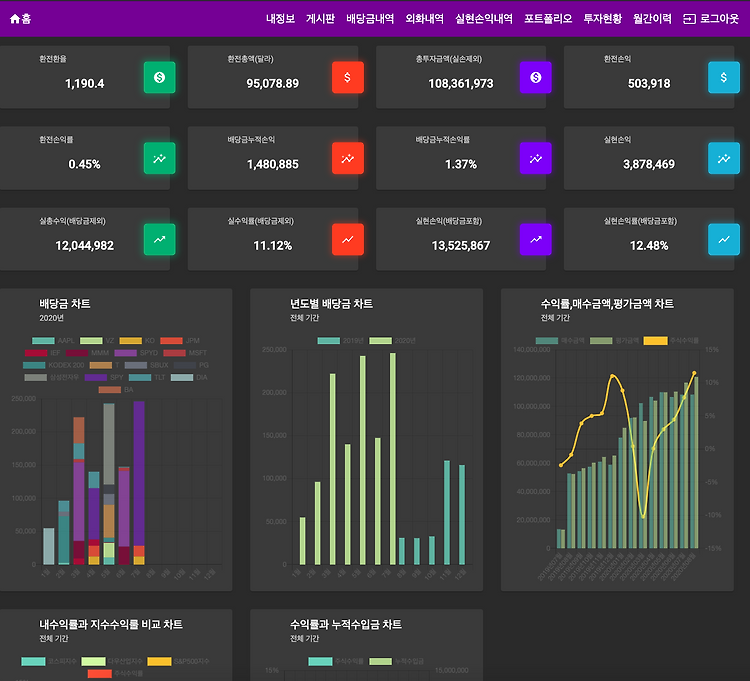
Task: Click the 다우산업지수 legend color box
Action: (x=93, y=661)
